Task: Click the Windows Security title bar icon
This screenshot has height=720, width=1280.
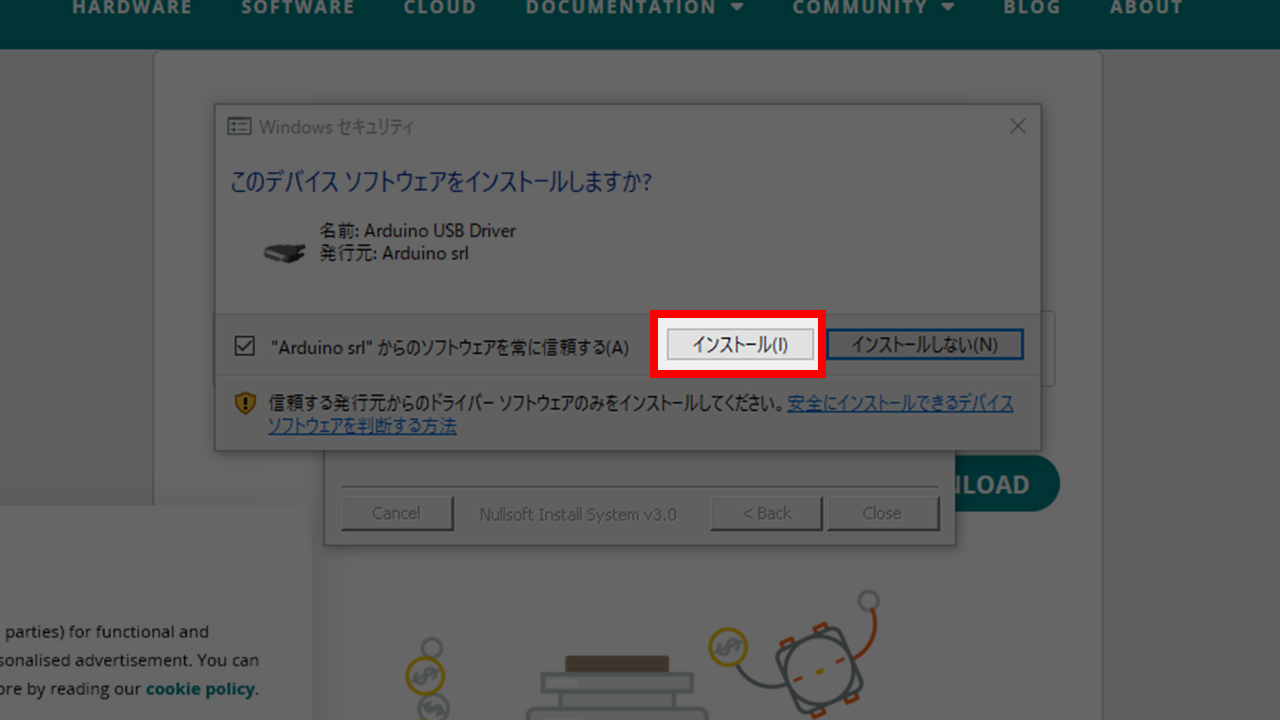Action: [x=239, y=127]
